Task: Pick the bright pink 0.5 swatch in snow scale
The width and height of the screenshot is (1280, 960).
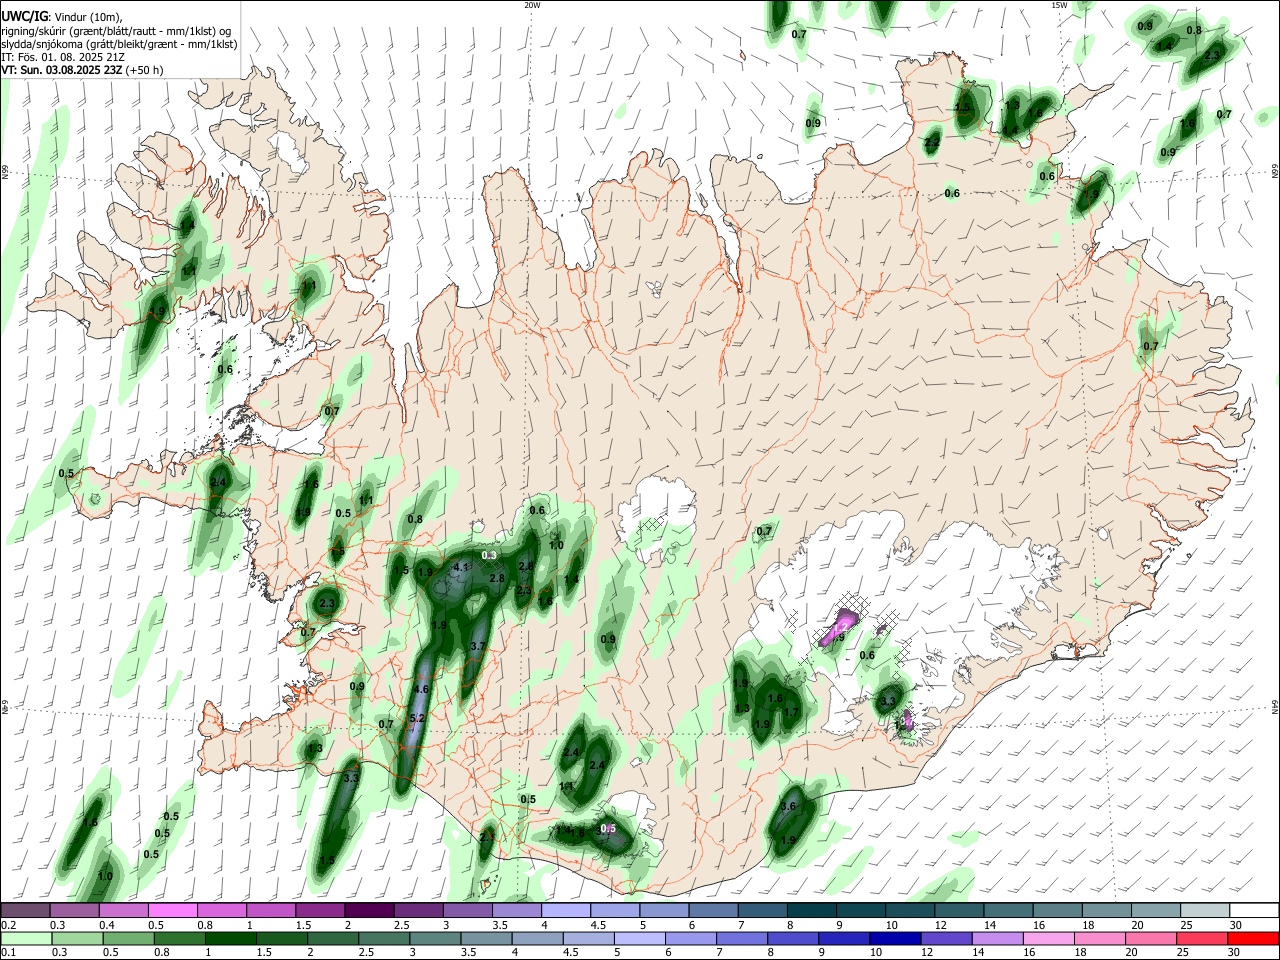Action: click(x=172, y=911)
